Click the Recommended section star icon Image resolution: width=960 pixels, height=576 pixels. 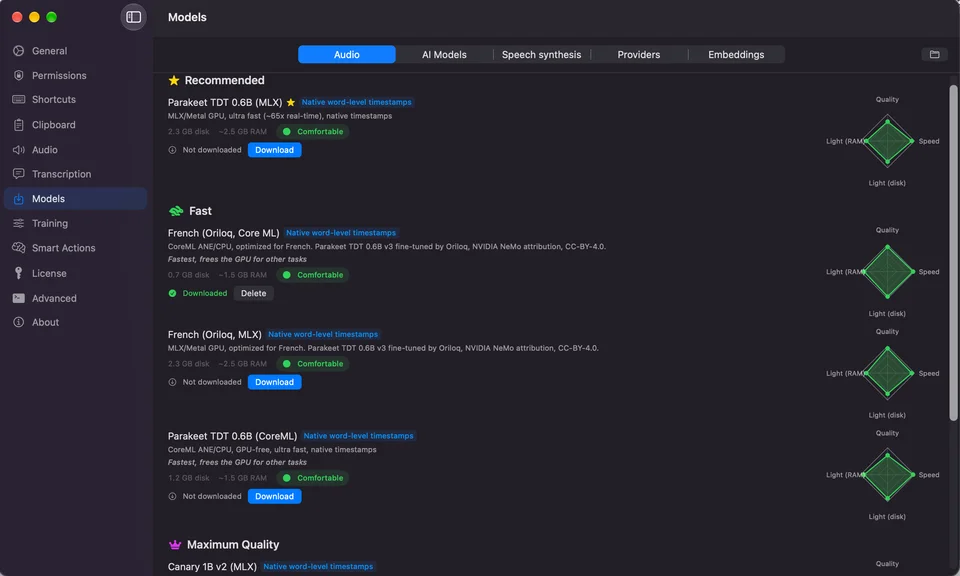click(174, 80)
